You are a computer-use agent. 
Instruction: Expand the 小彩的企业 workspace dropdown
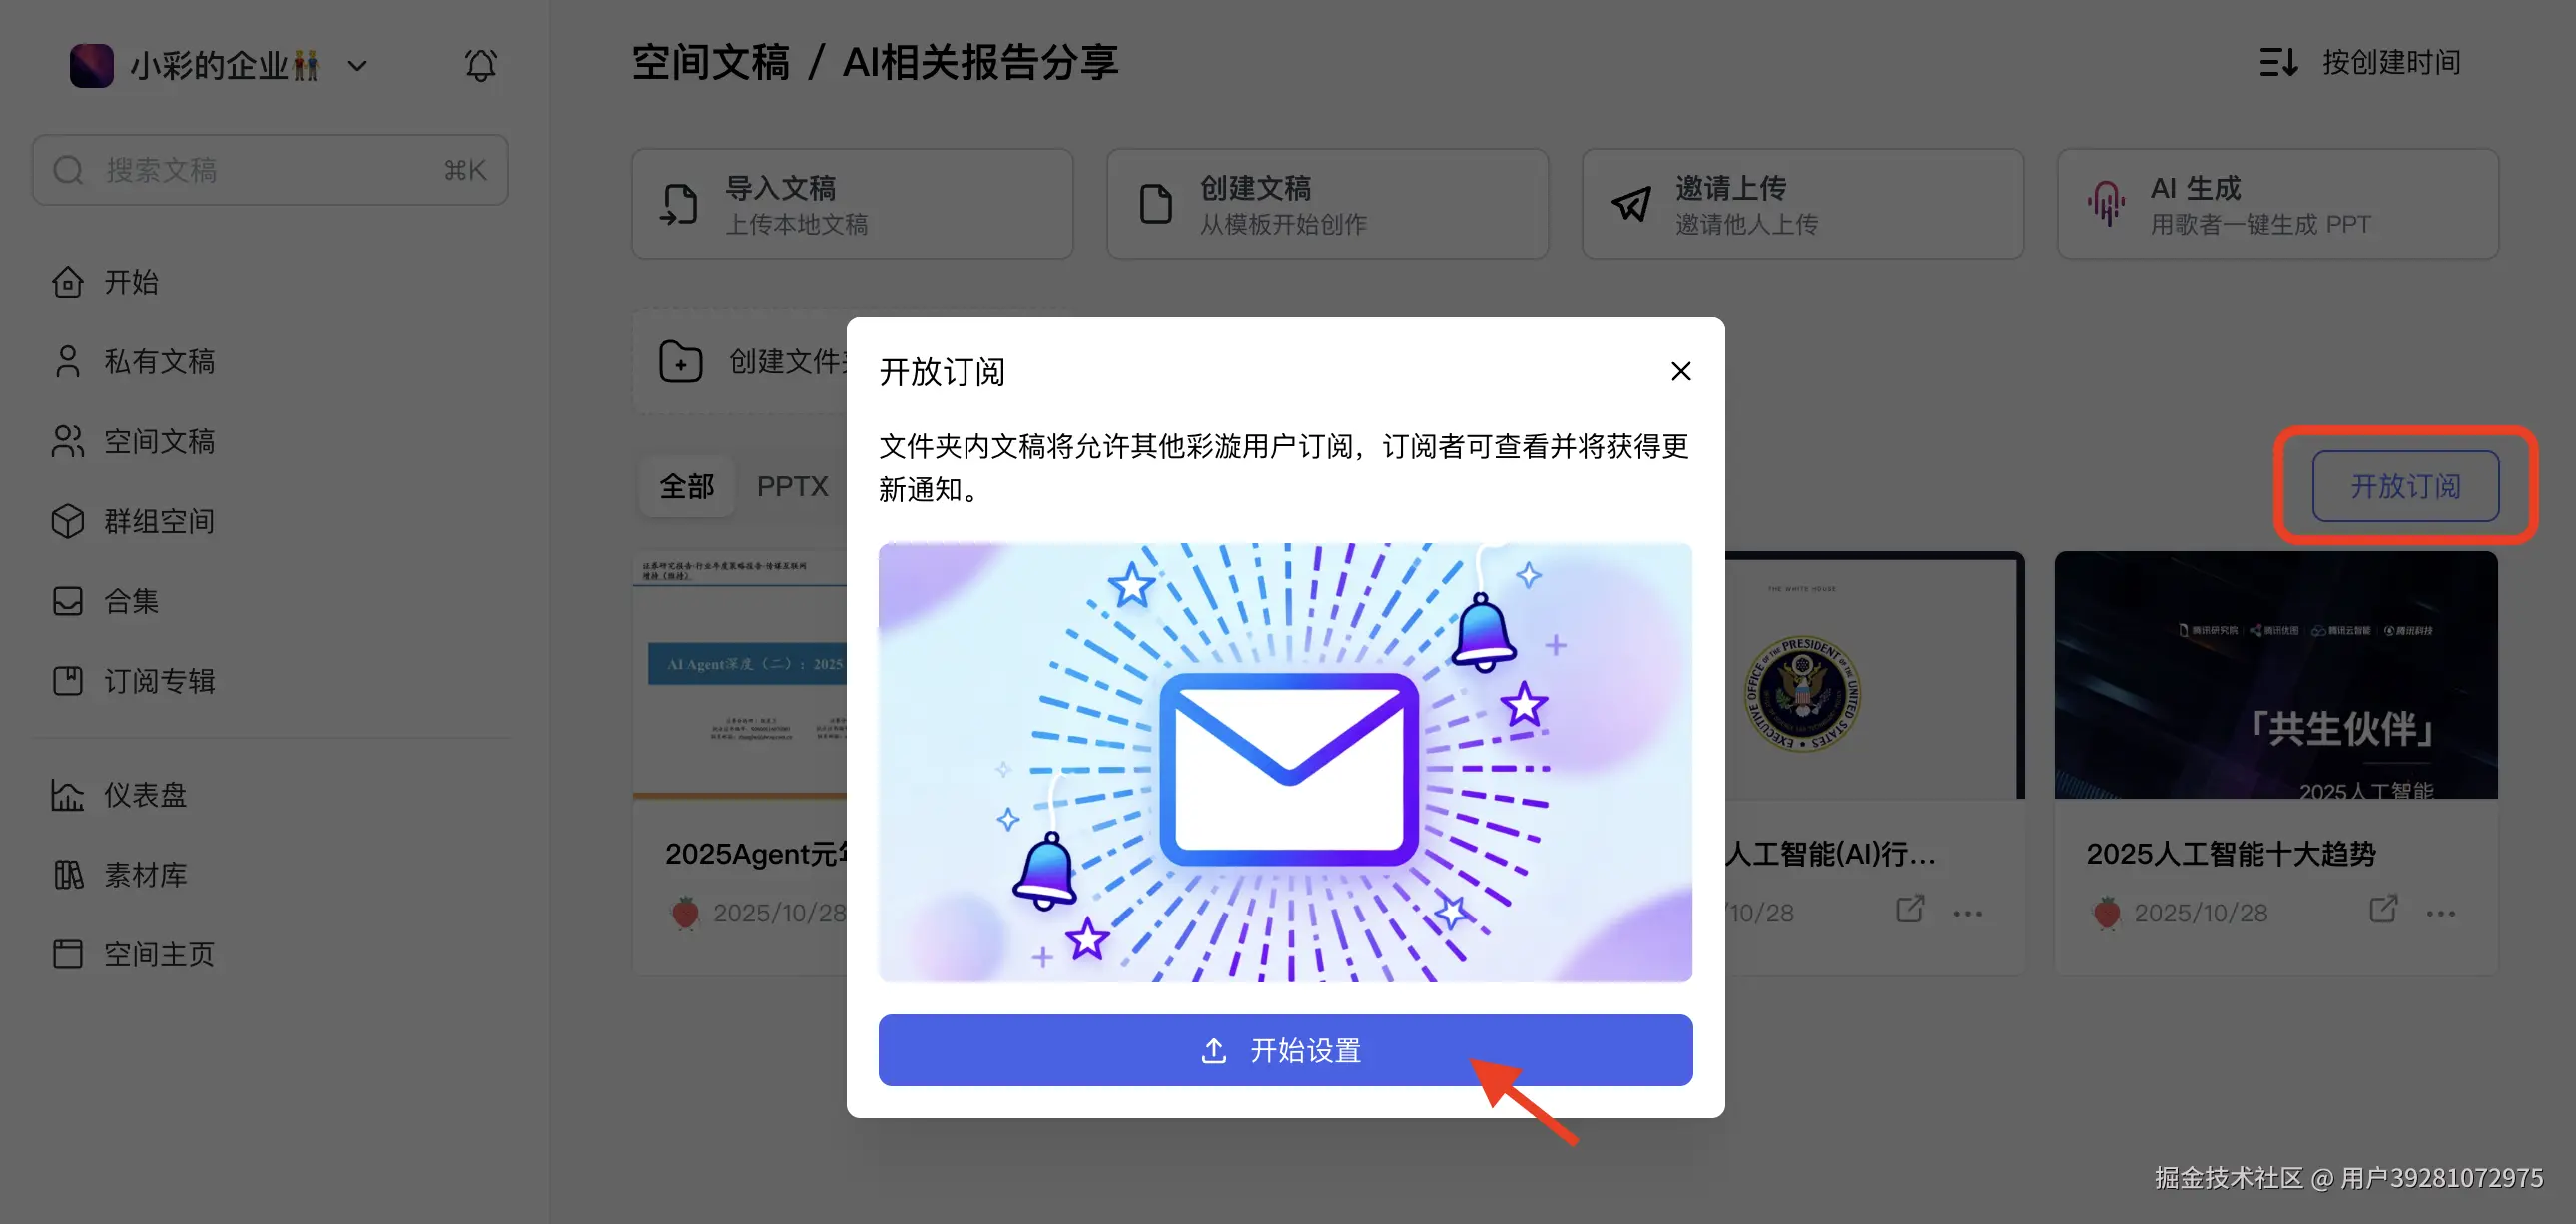coord(357,66)
